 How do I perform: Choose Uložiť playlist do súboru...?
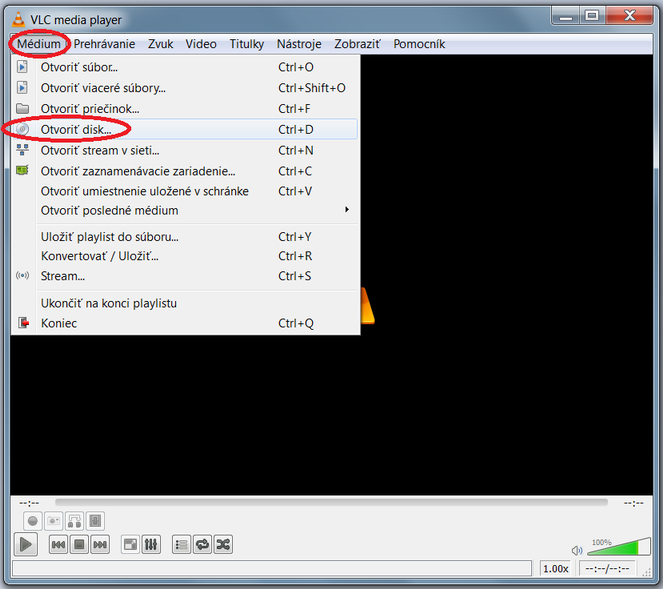(x=185, y=237)
